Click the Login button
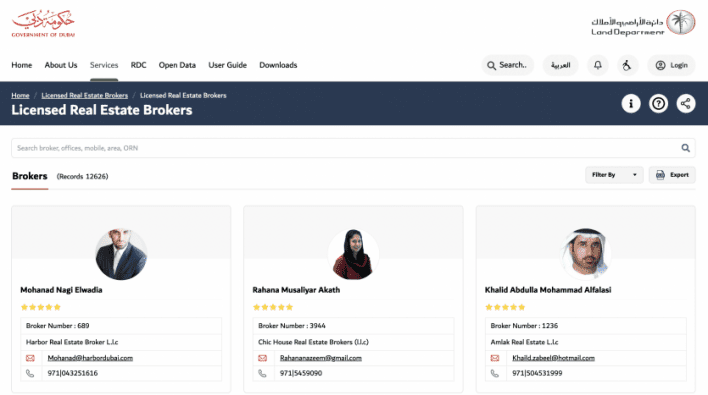The width and height of the screenshot is (708, 395). 671,65
